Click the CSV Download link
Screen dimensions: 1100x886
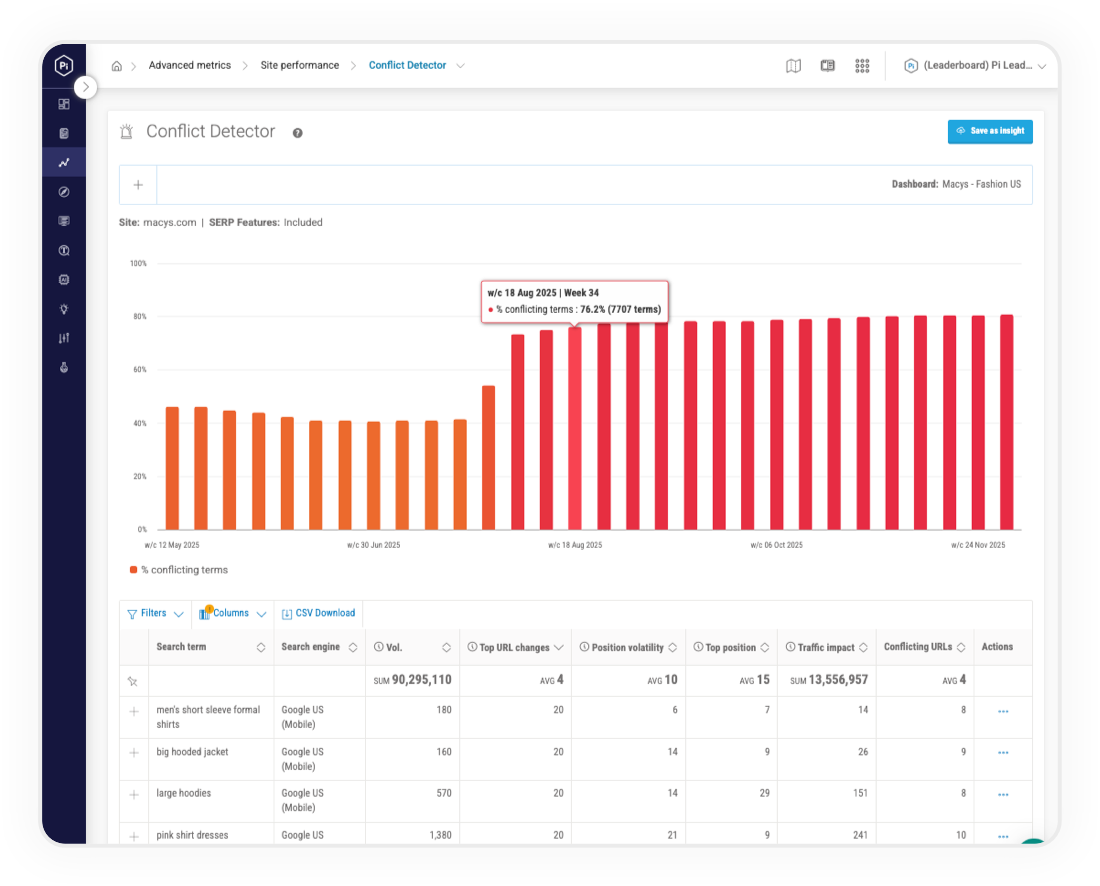[318, 613]
